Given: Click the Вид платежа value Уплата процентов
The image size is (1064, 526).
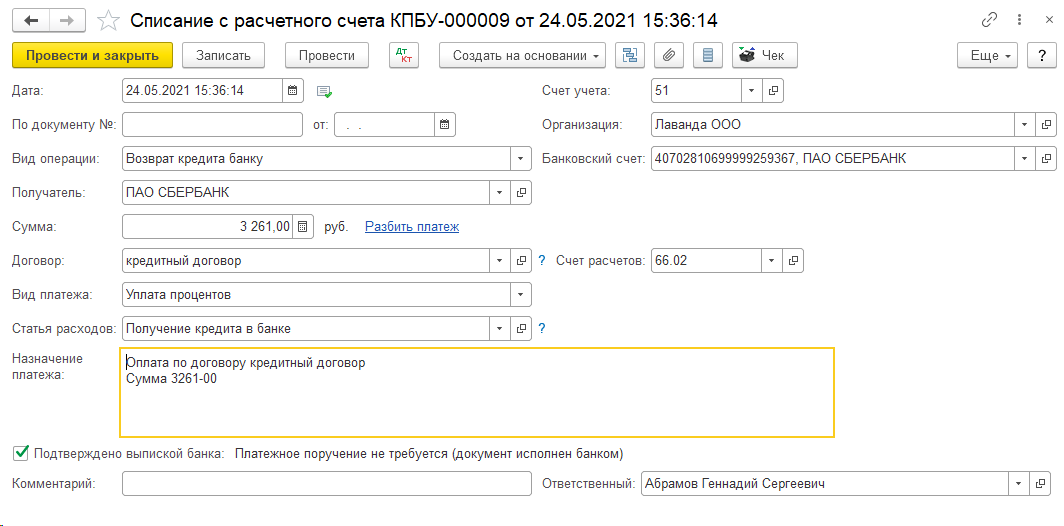Looking at the screenshot, I should click(x=178, y=295).
